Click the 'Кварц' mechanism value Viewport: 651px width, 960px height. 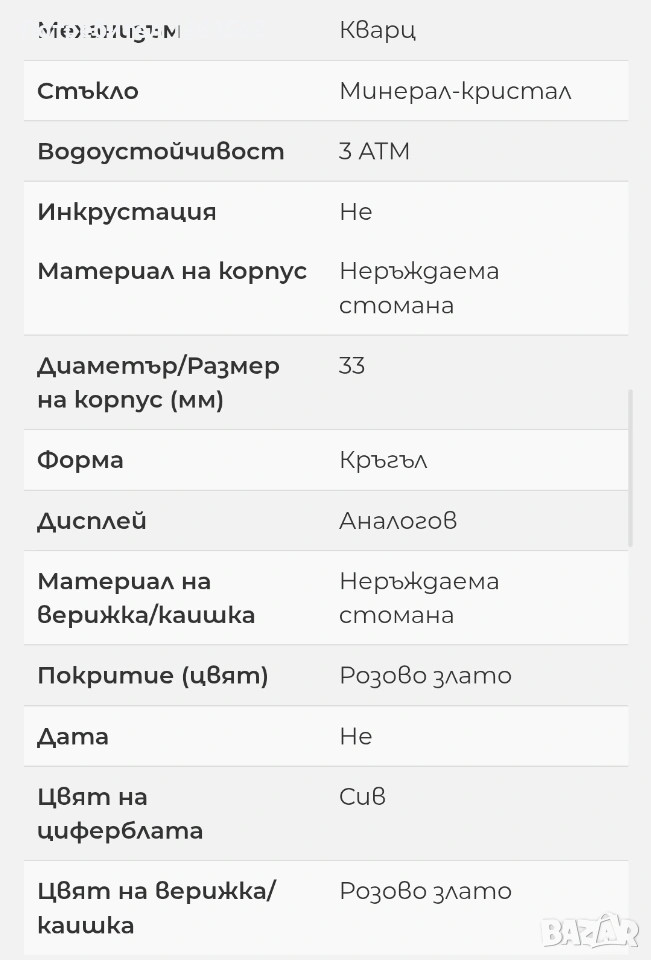(x=377, y=30)
